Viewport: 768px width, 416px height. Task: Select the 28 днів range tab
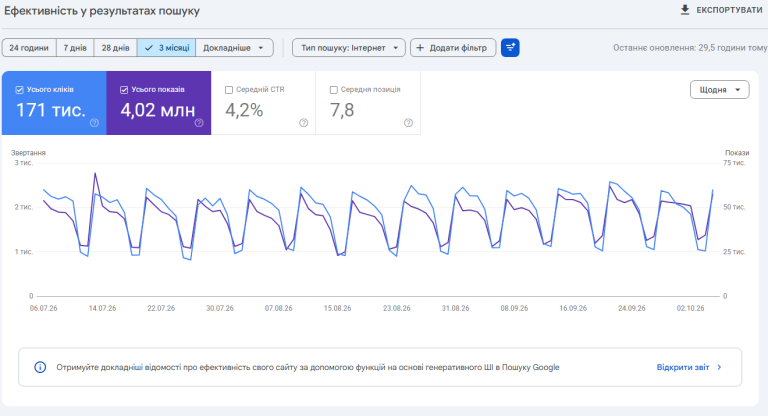pos(116,48)
